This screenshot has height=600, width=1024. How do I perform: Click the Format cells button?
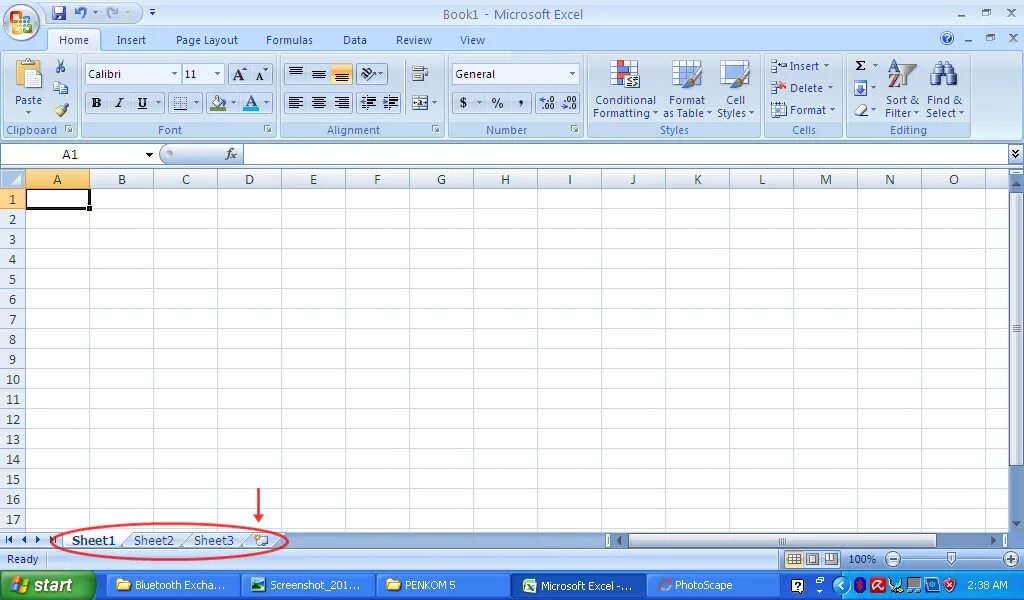[x=803, y=110]
